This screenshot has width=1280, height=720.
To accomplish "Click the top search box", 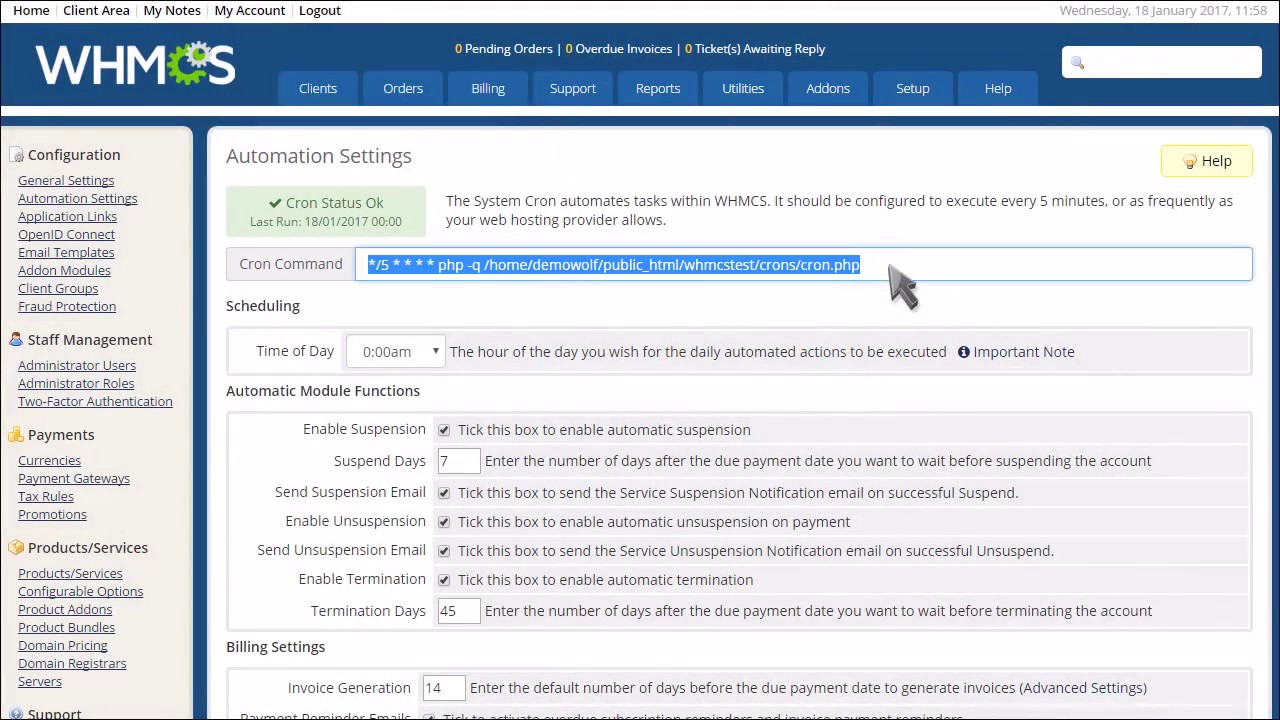I will coord(1162,62).
